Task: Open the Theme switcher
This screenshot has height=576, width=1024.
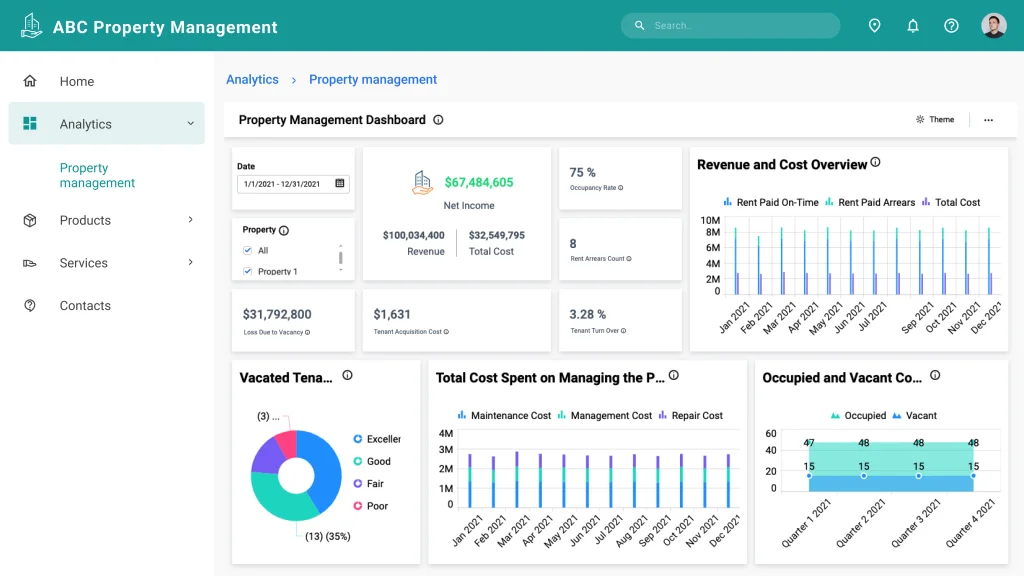Action: click(x=935, y=119)
